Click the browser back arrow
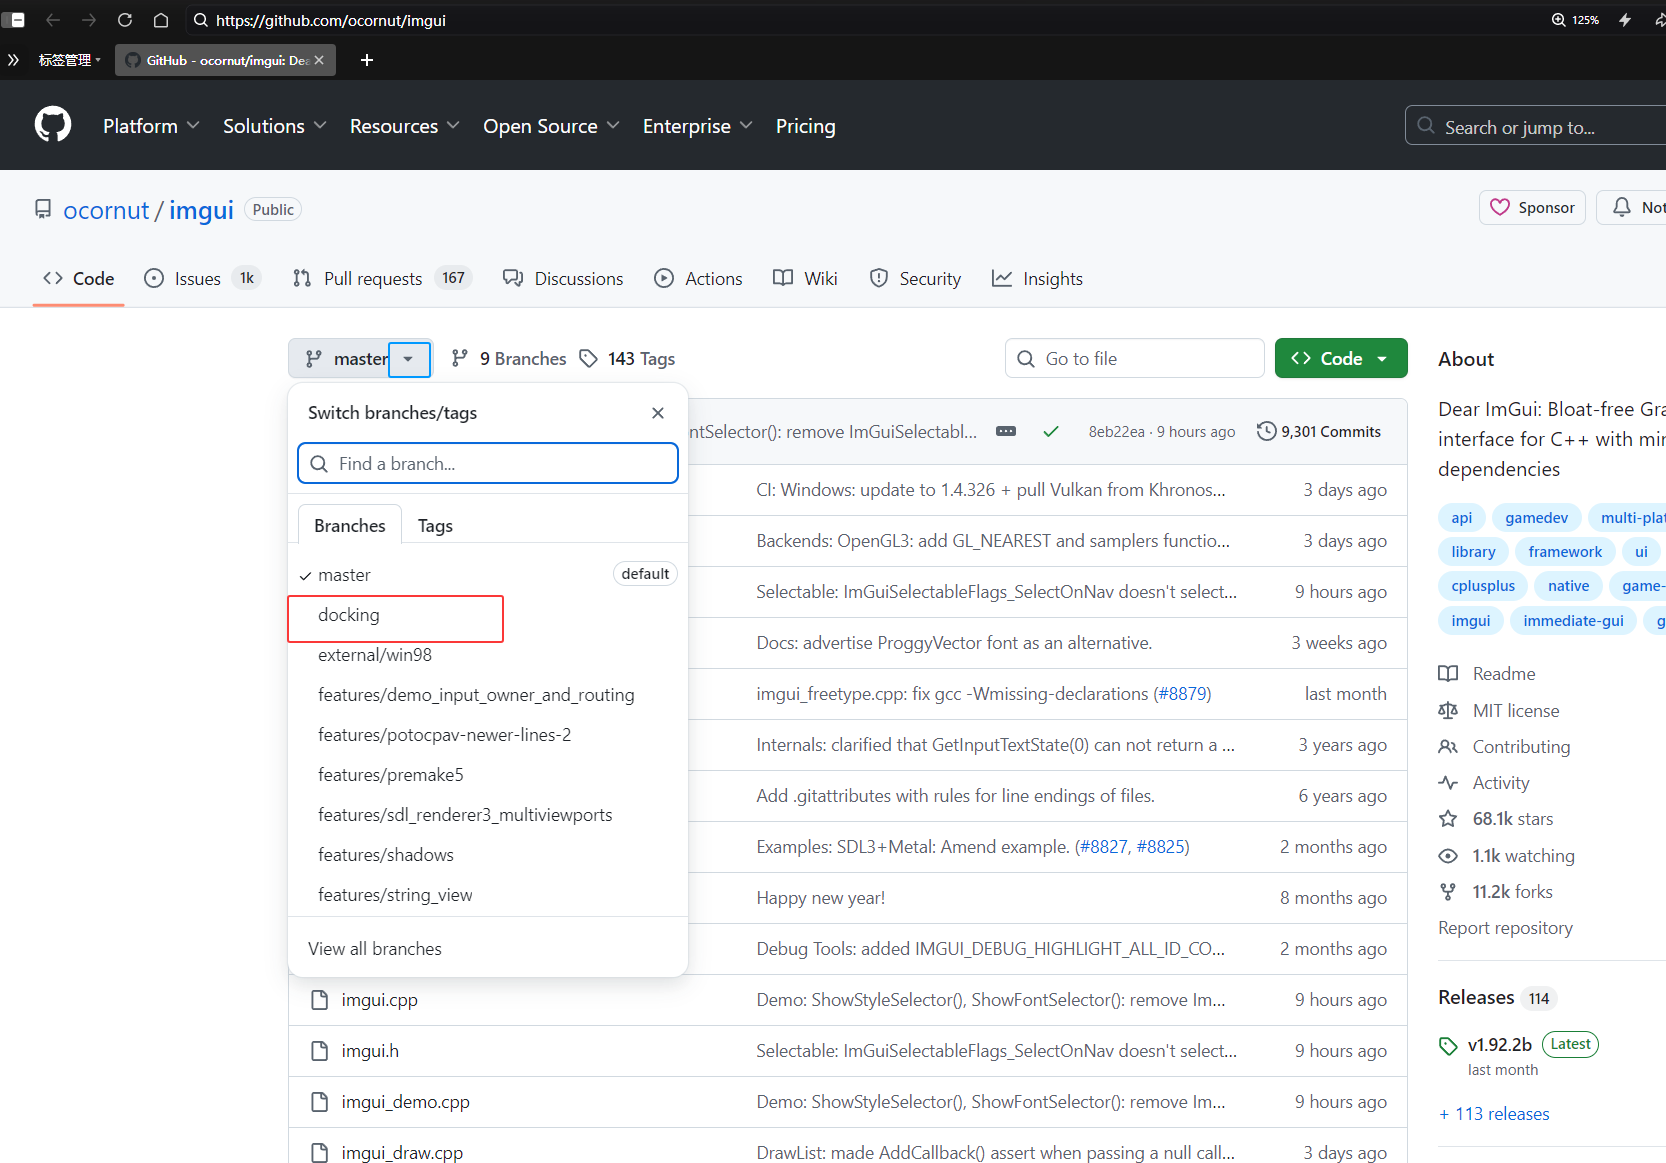 (x=53, y=20)
